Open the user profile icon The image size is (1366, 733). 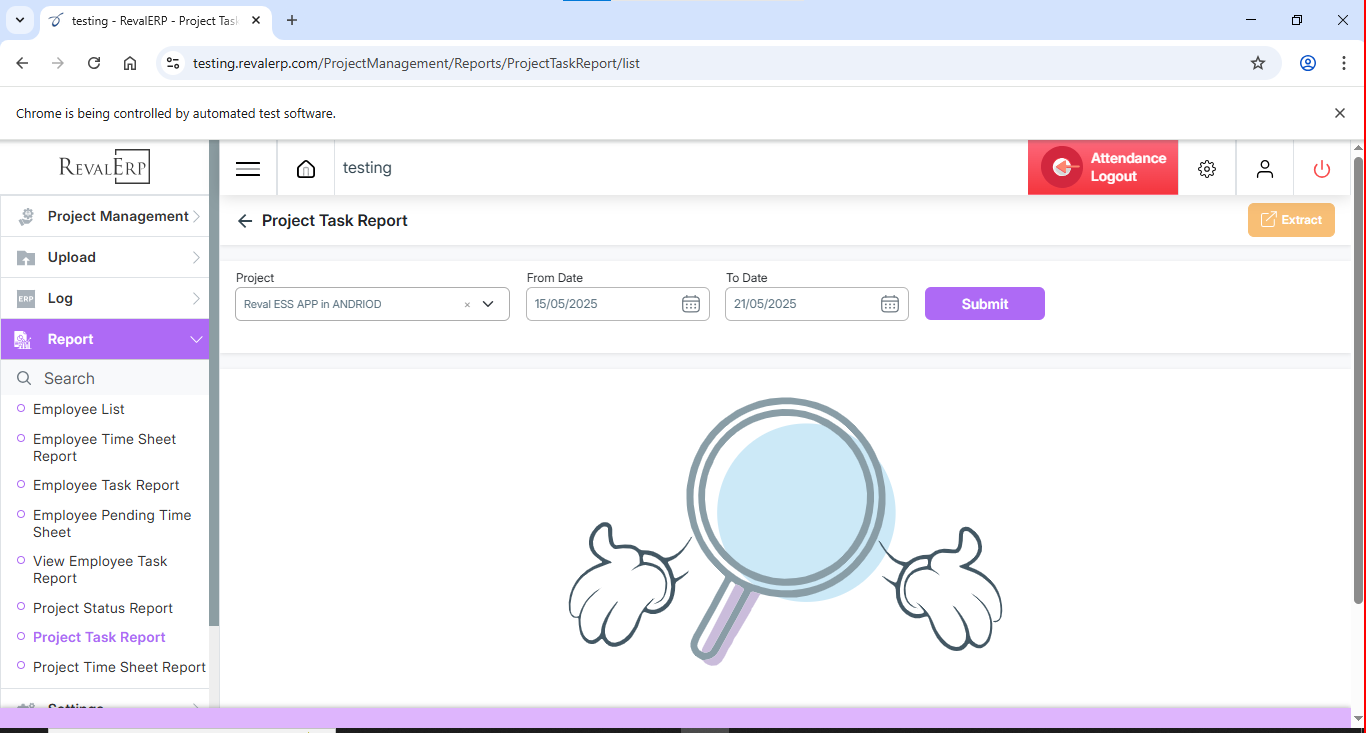[1265, 169]
